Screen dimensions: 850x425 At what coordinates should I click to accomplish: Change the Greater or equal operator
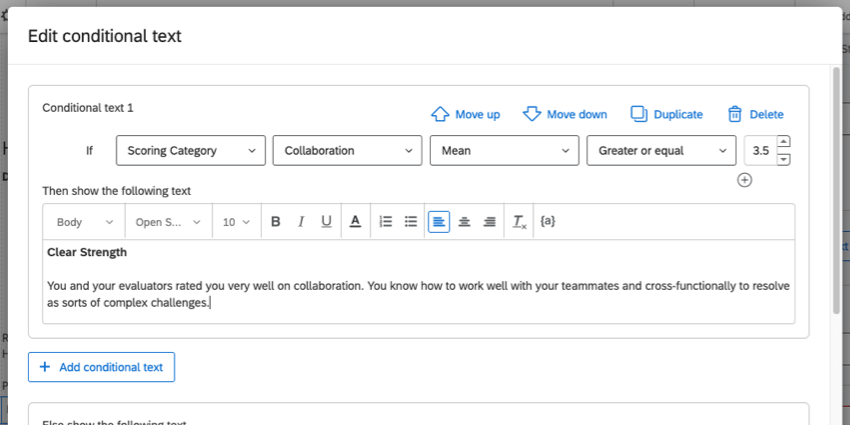(661, 150)
